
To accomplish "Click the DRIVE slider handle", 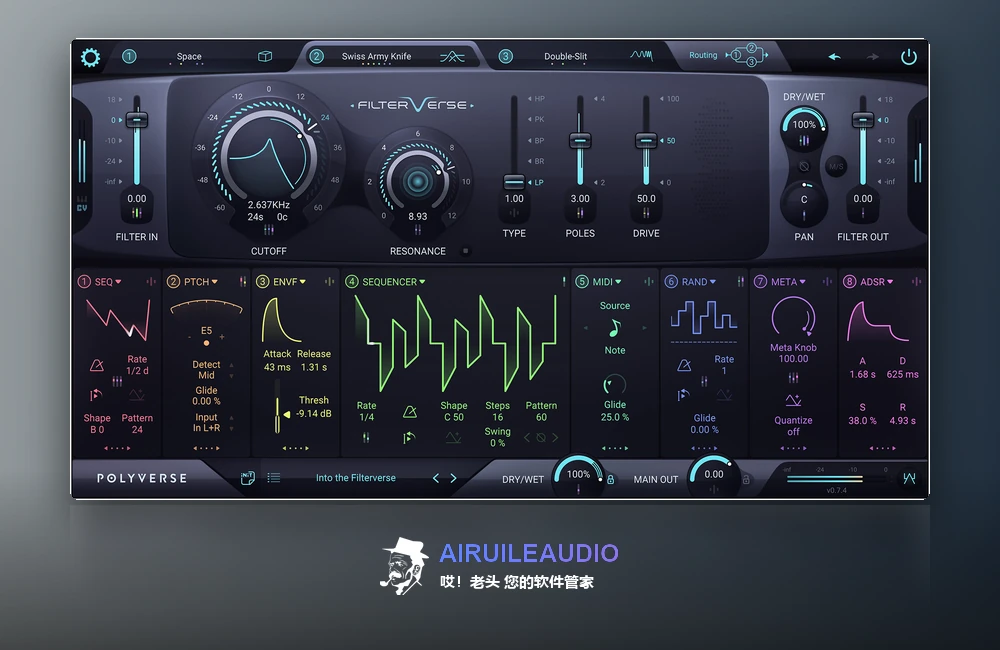I will 646,140.
